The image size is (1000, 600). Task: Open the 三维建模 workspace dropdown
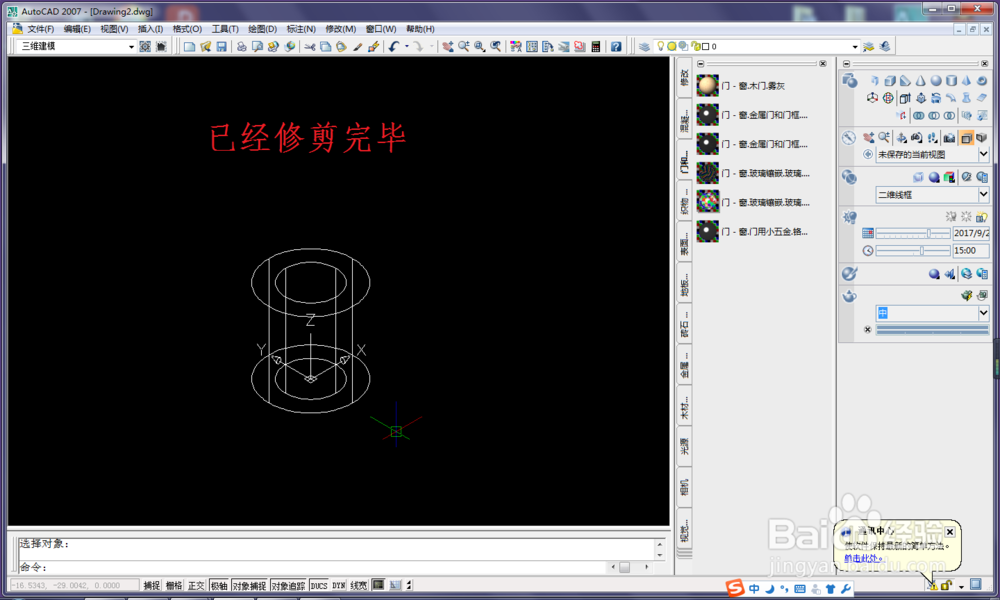click(131, 47)
